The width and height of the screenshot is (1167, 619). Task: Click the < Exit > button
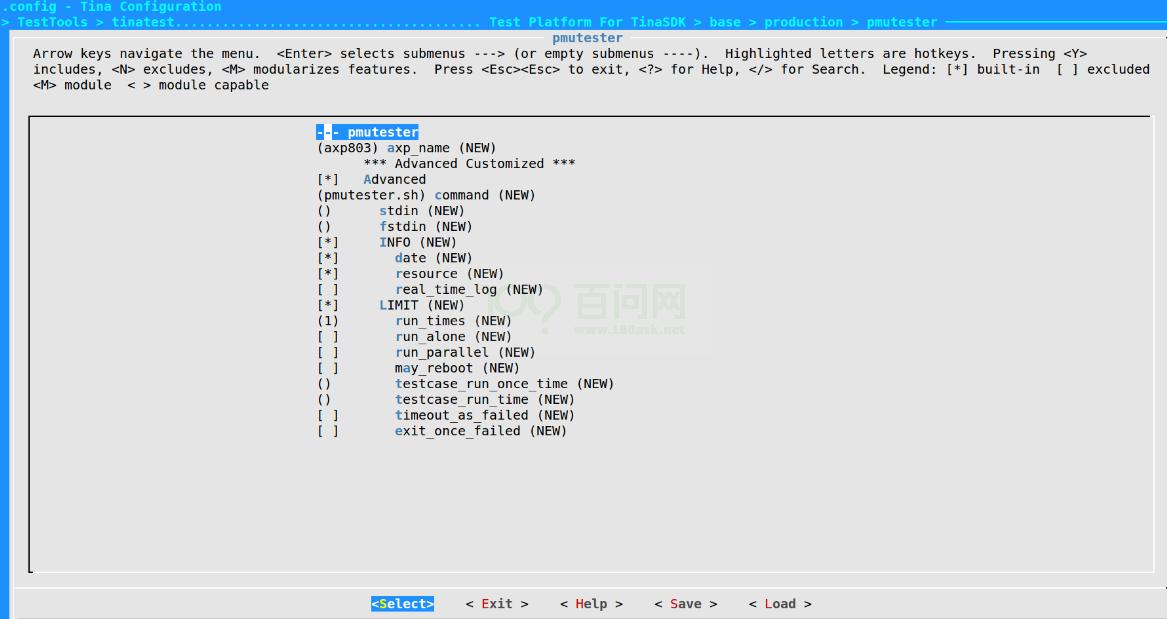click(x=497, y=604)
